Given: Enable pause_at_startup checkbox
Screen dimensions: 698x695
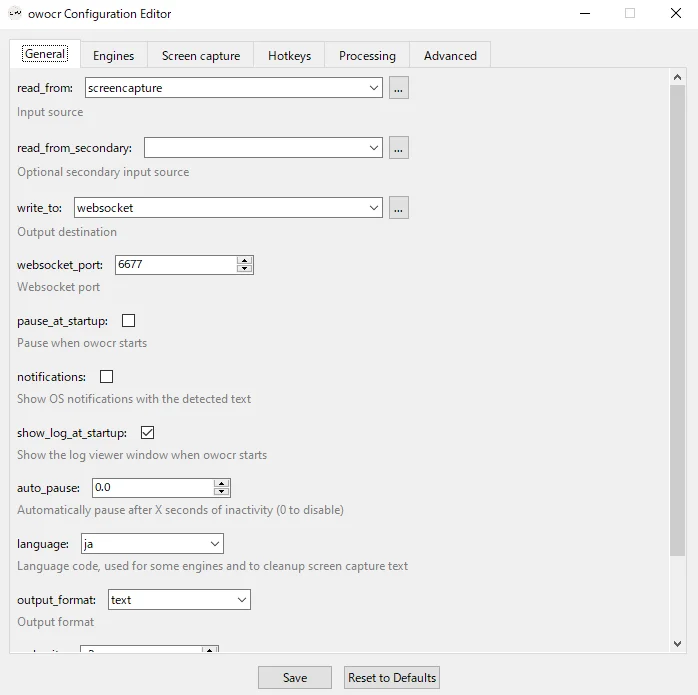Looking at the screenshot, I should (x=129, y=321).
